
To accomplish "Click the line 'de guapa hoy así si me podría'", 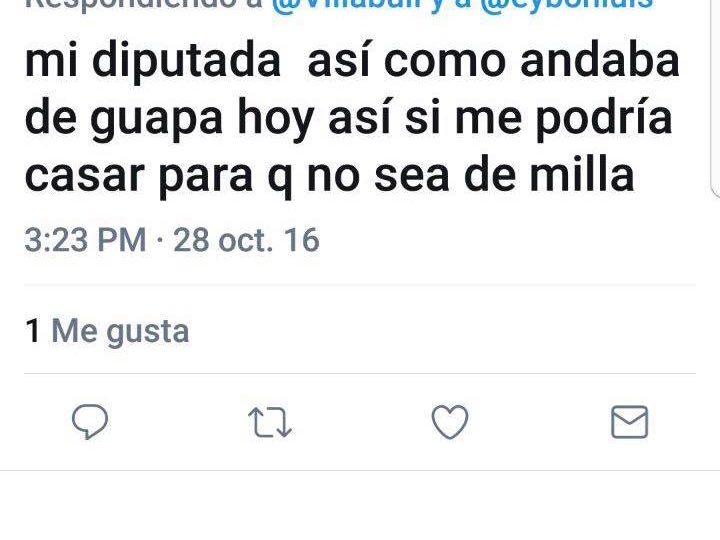I will click(x=349, y=119).
